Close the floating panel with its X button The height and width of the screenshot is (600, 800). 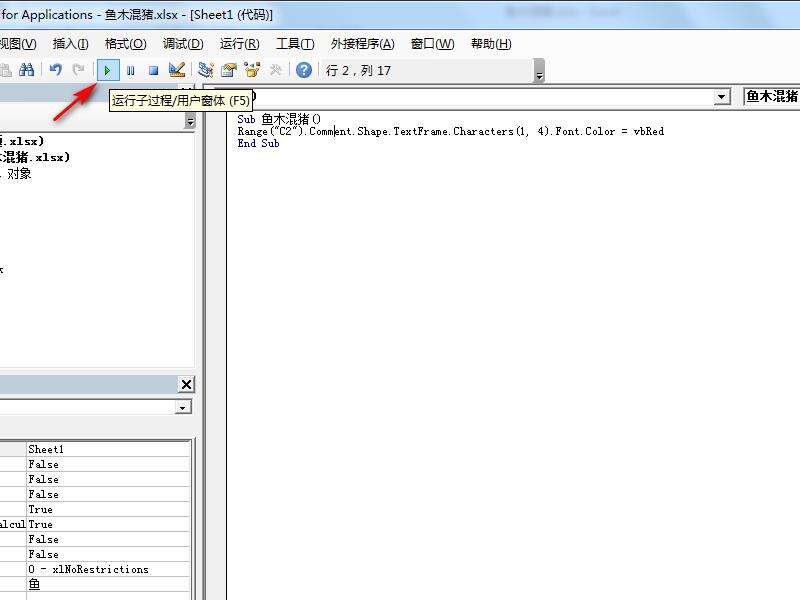coord(186,384)
